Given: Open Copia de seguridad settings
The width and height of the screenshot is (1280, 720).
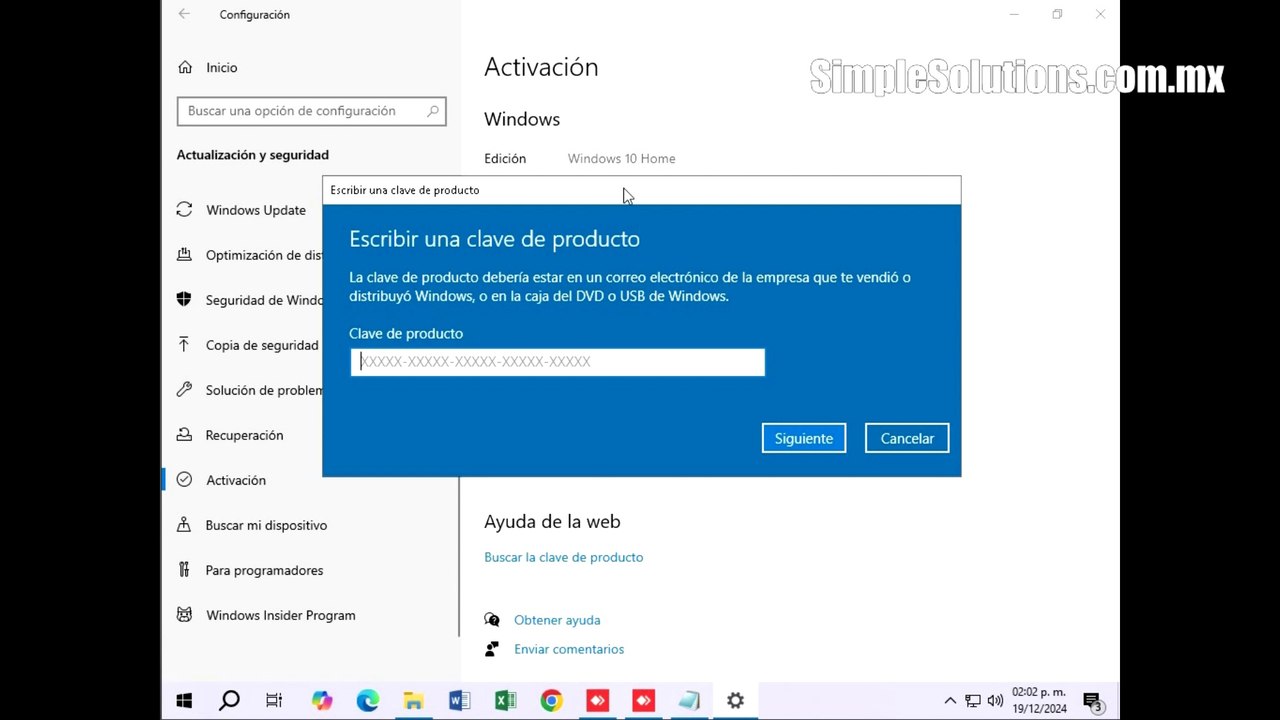Looking at the screenshot, I should tap(247, 345).
